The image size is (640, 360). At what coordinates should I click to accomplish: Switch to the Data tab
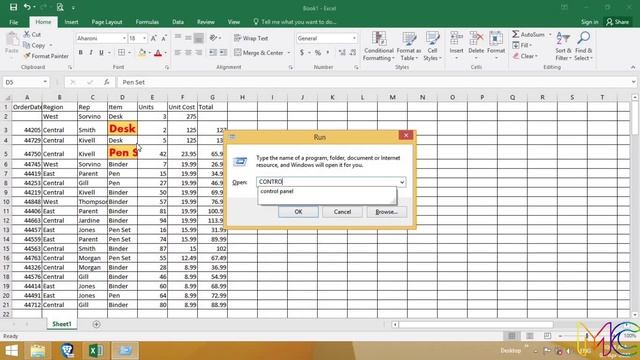(178, 22)
